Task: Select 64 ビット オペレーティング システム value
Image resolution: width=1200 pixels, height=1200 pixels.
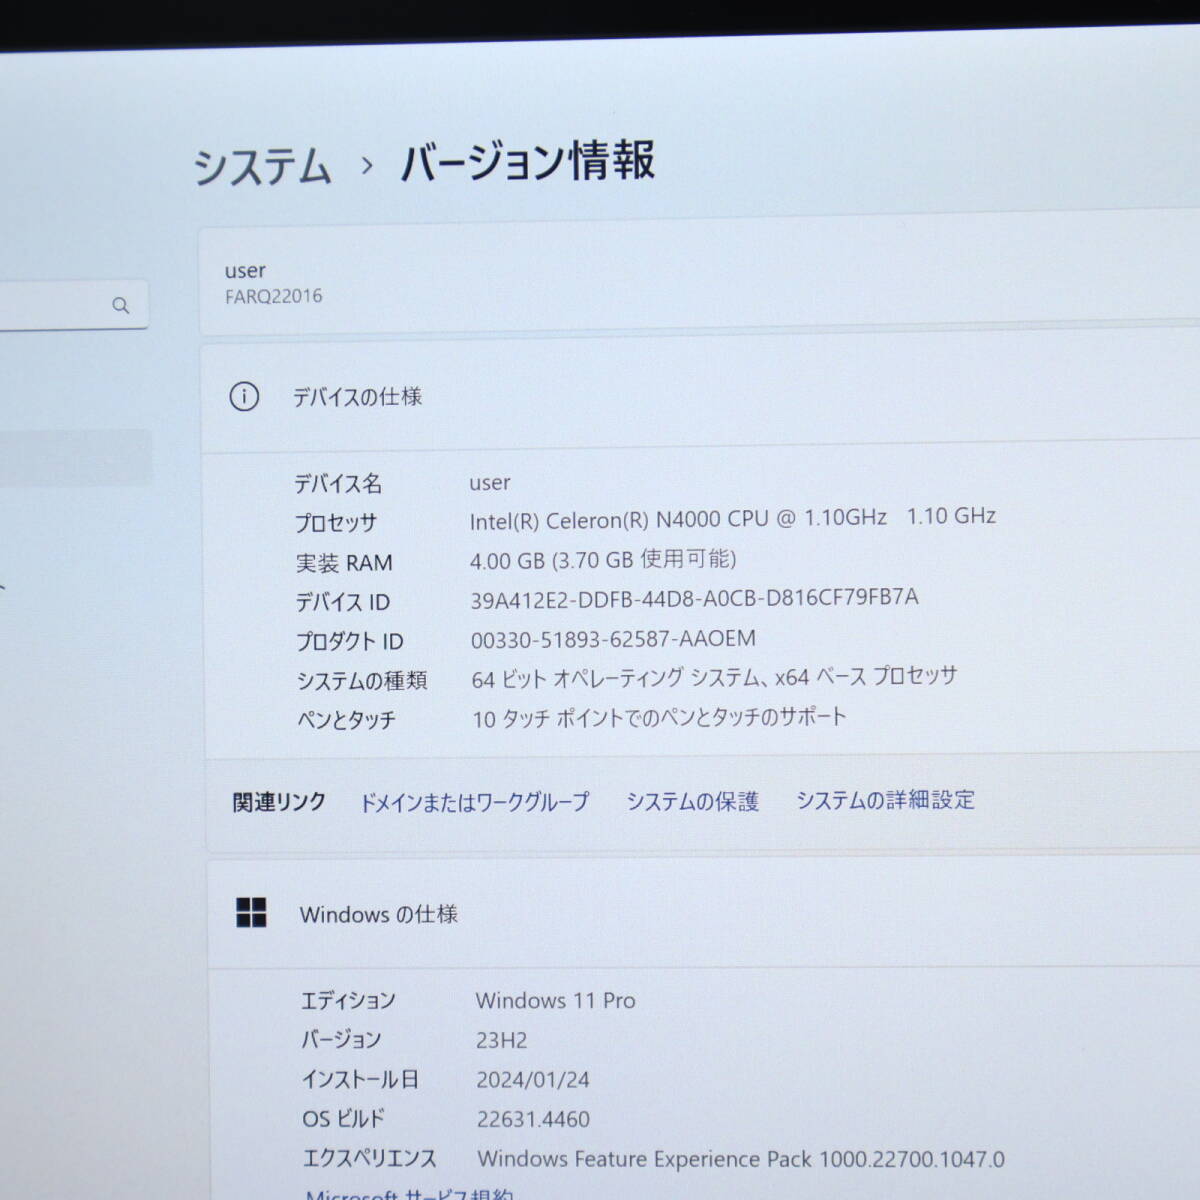Action: pyautogui.click(x=714, y=677)
